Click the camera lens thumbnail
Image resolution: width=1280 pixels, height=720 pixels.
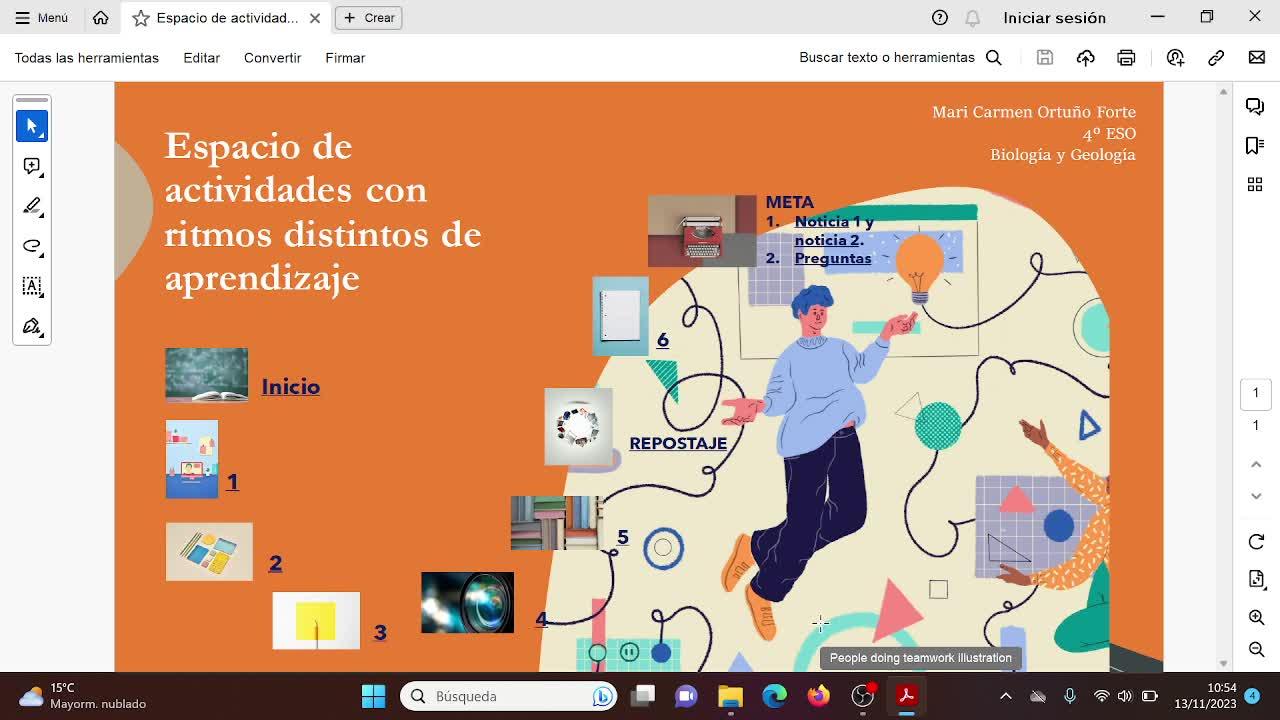467,602
